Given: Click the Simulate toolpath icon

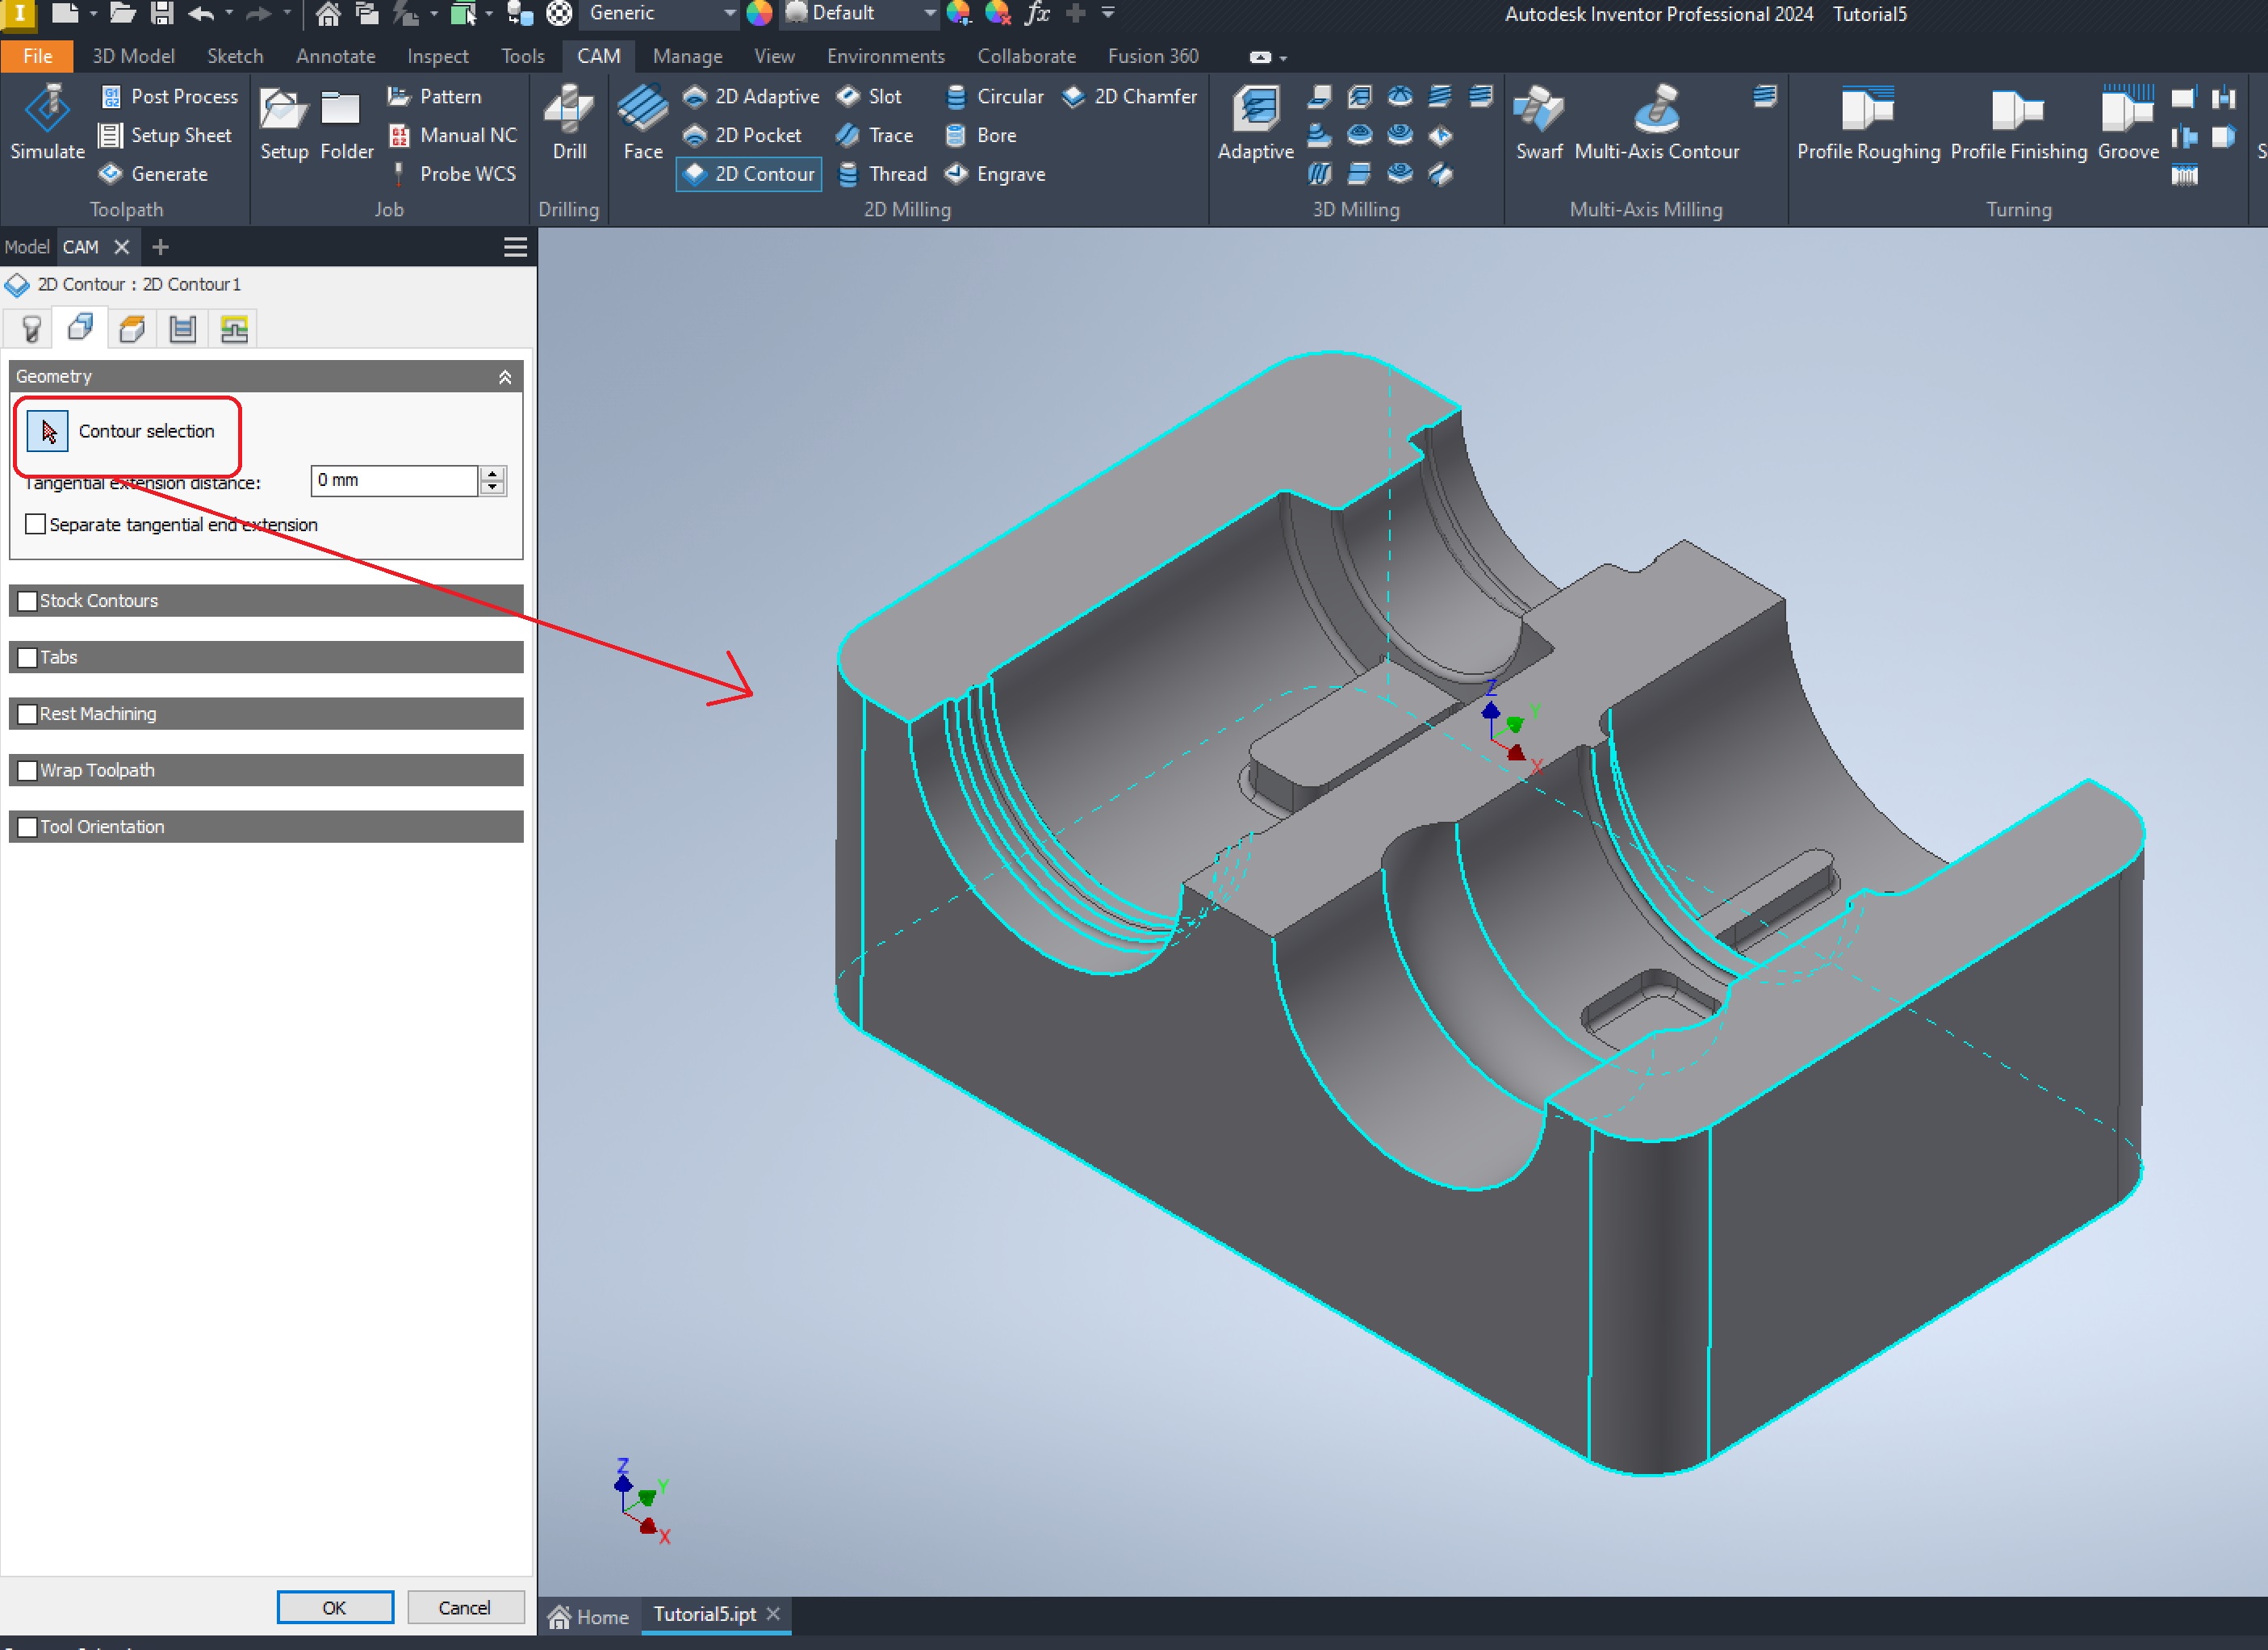Looking at the screenshot, I should [47, 109].
